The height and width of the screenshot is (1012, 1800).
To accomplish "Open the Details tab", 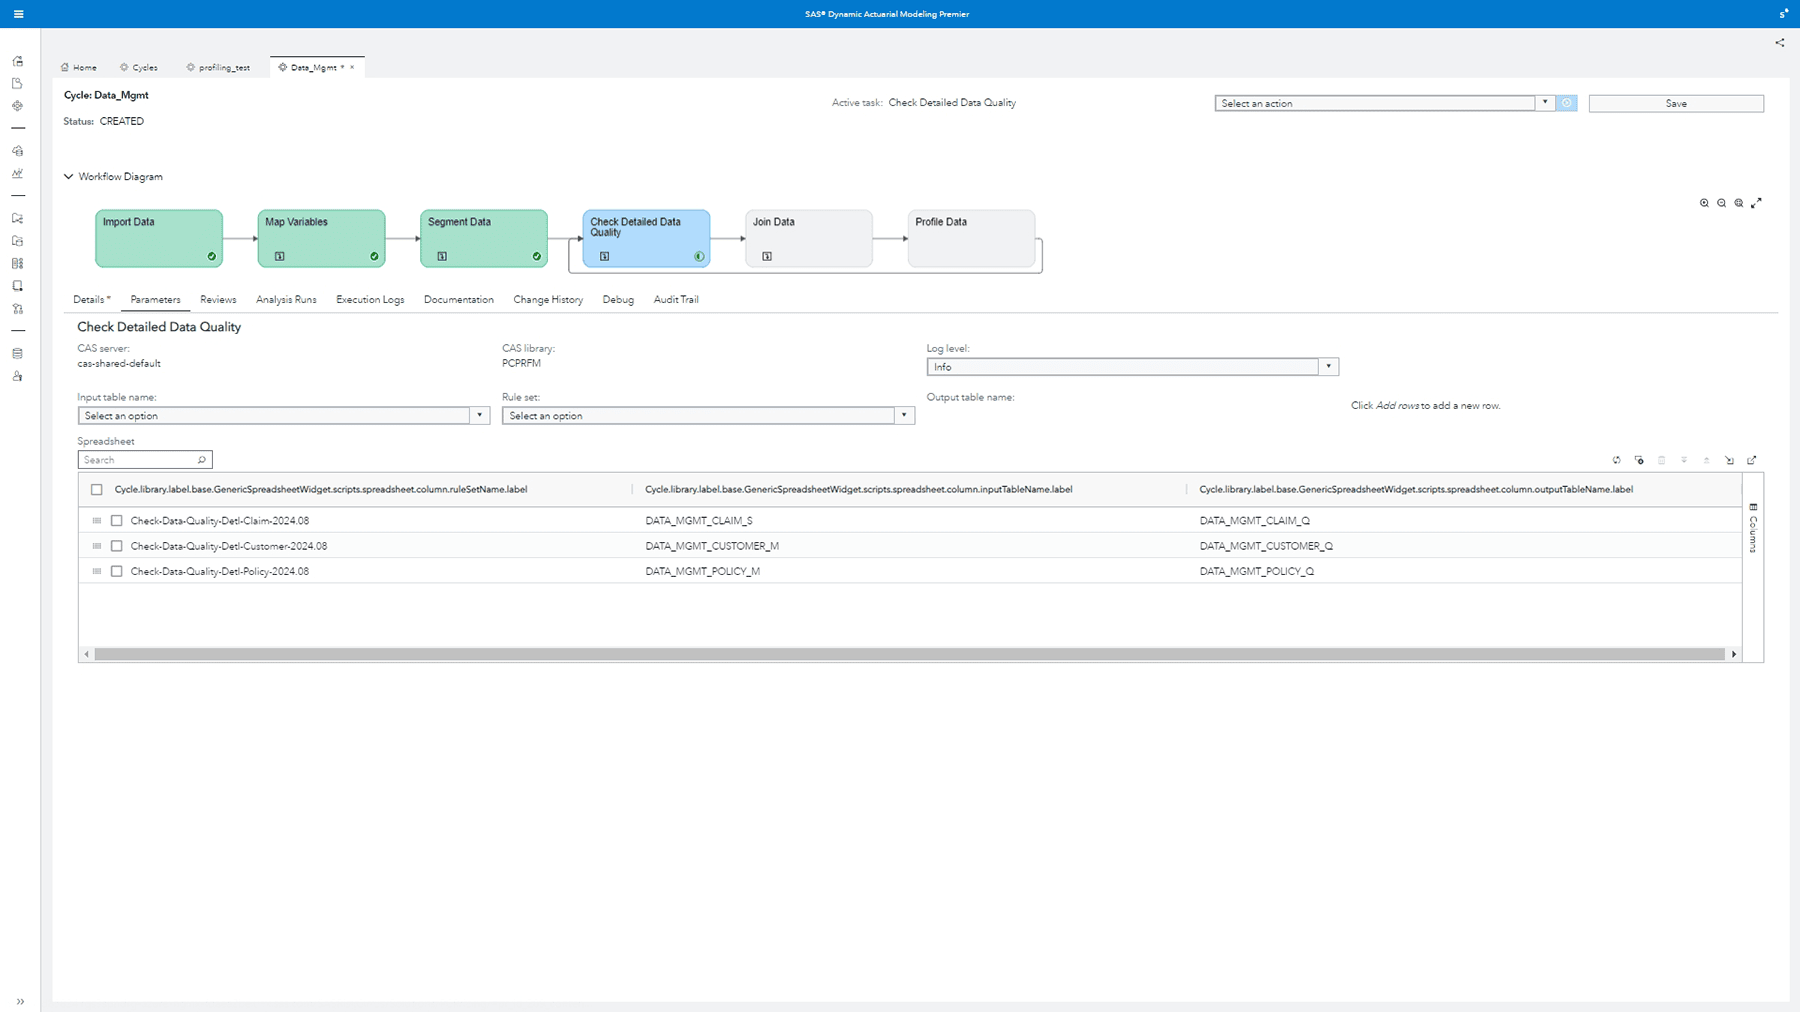I will pos(92,300).
